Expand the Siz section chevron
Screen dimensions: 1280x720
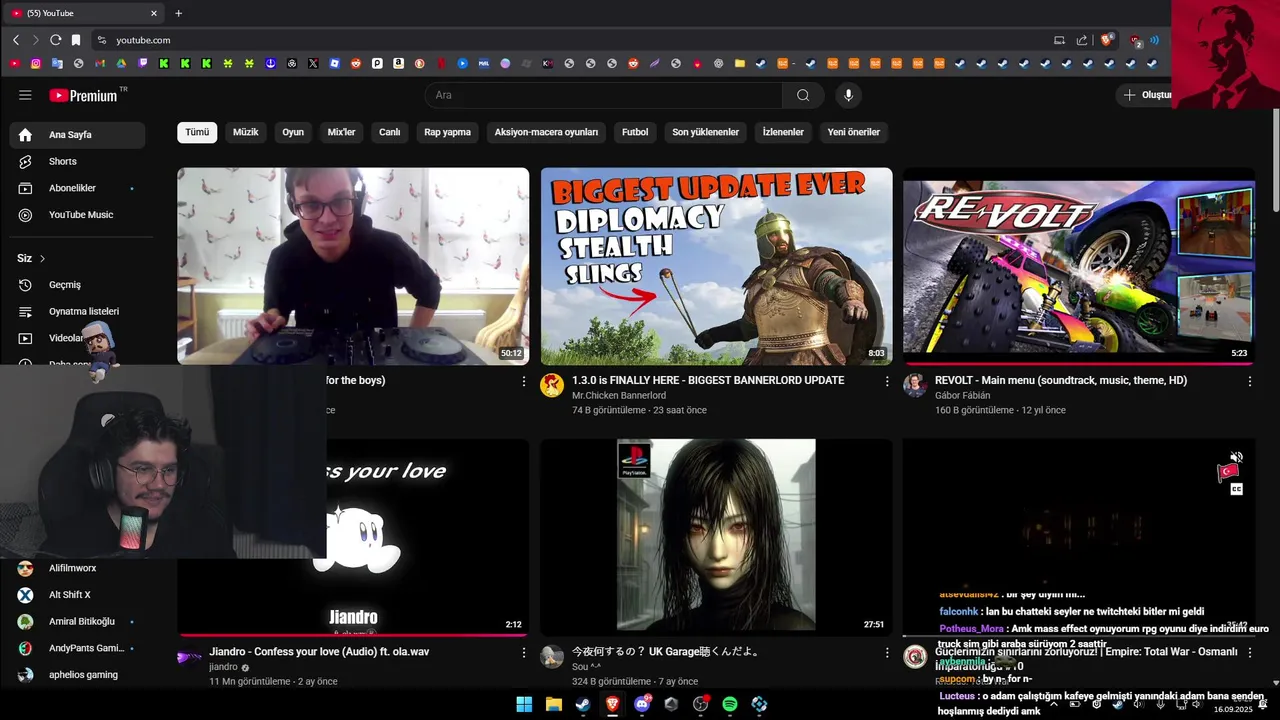[x=42, y=259]
